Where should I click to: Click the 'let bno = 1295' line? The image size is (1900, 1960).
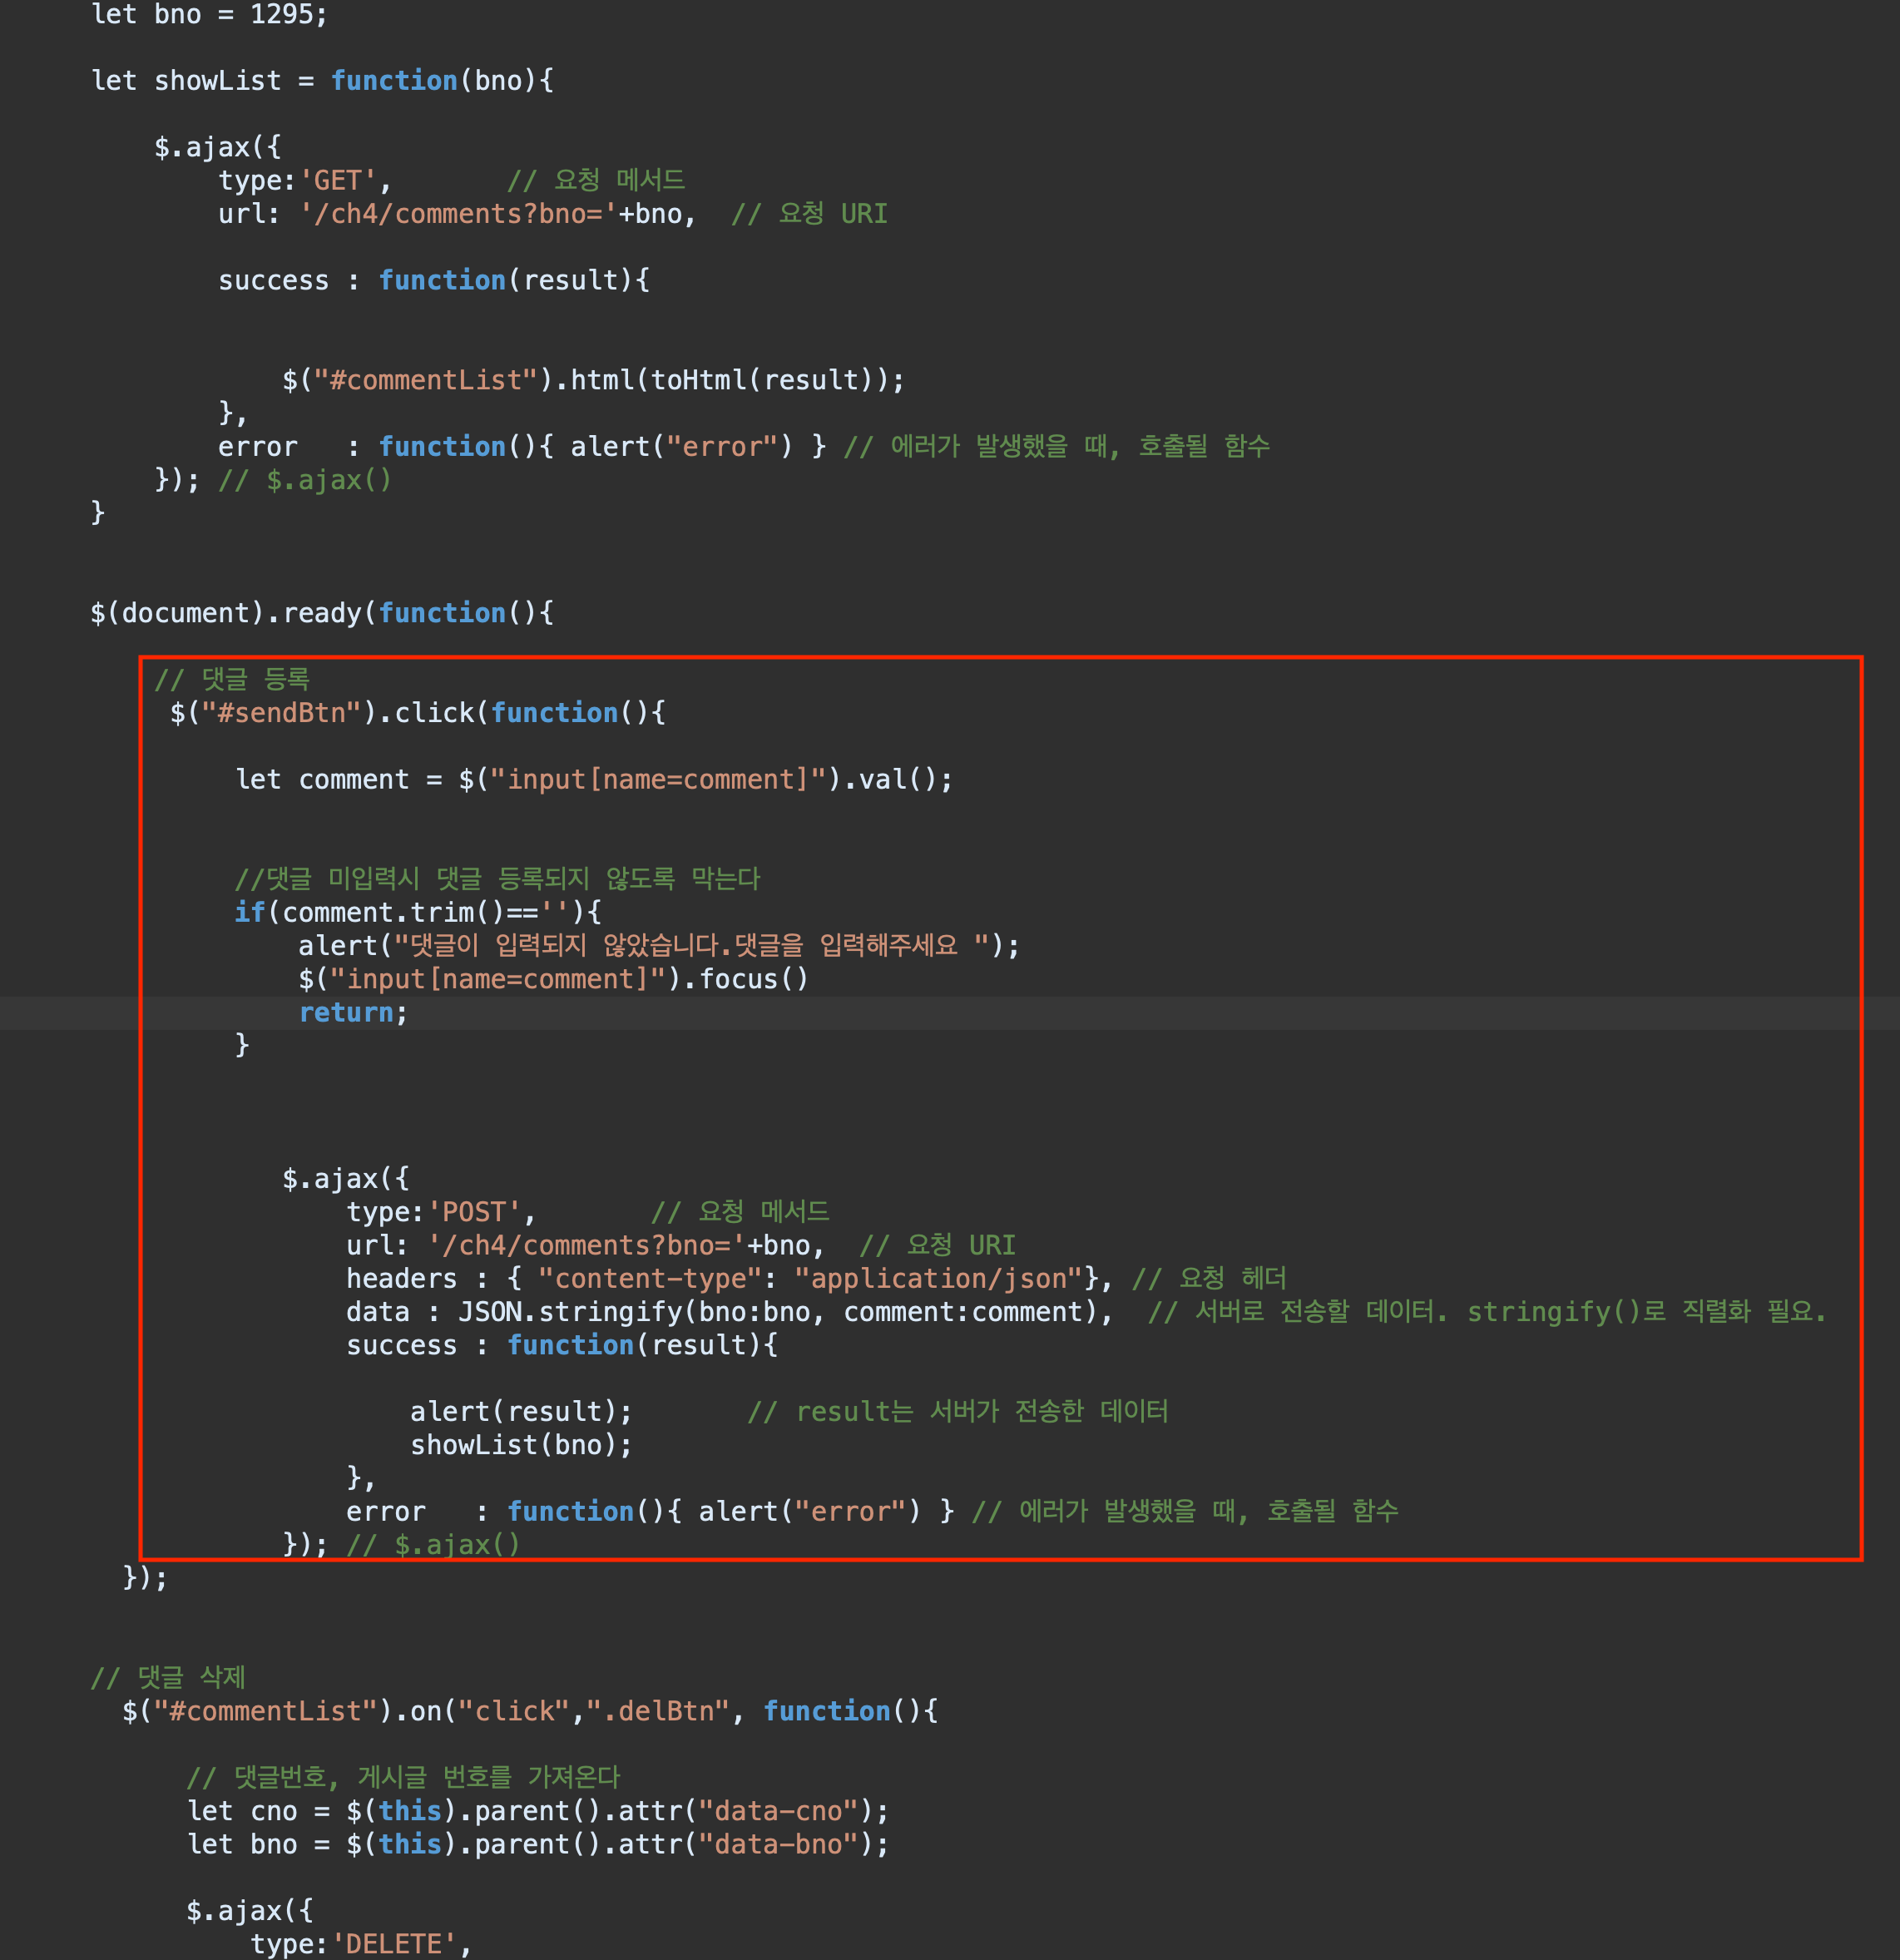[x=209, y=15]
